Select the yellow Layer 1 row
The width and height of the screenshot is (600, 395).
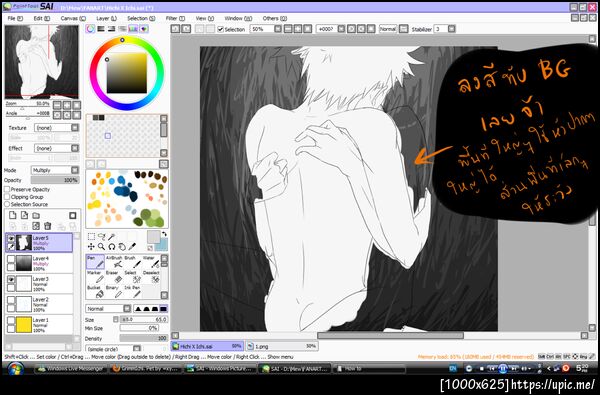point(39,324)
